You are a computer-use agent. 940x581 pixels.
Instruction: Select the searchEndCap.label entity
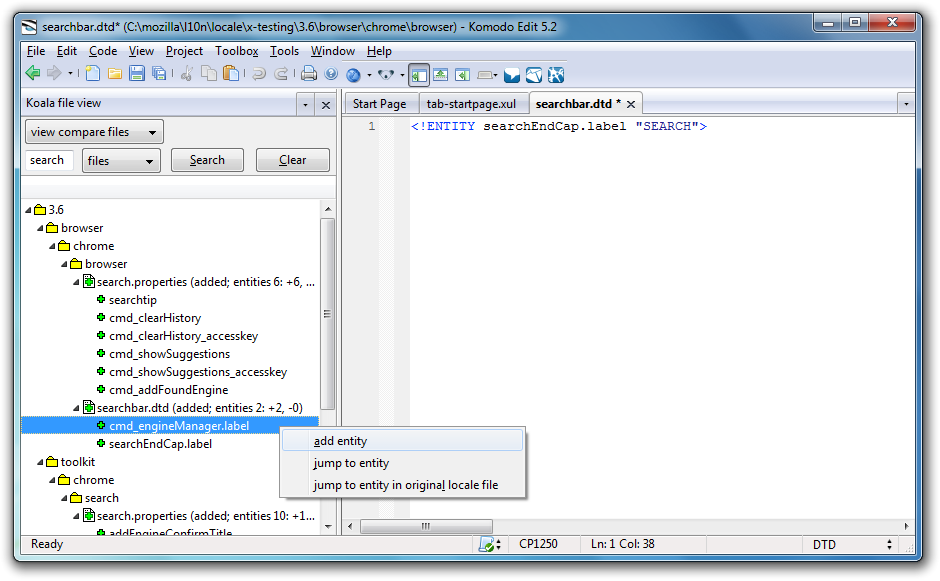(x=160, y=444)
